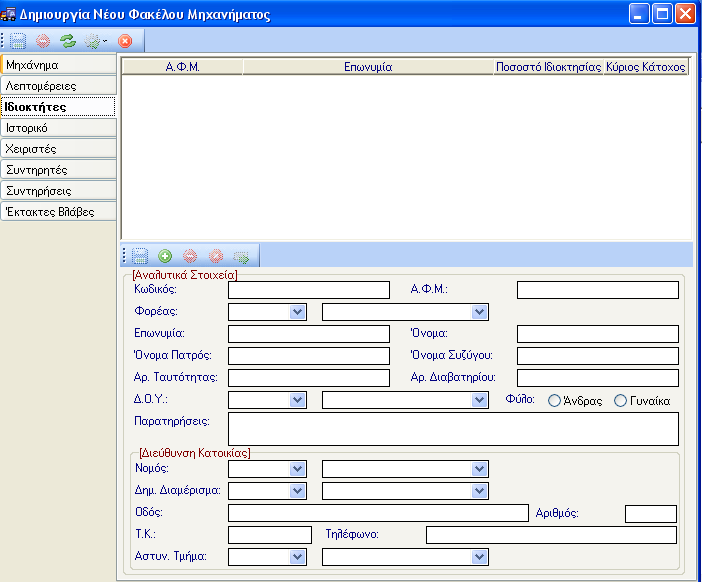Open the Δ.Ο.Υ. code dropdown

click(297, 400)
